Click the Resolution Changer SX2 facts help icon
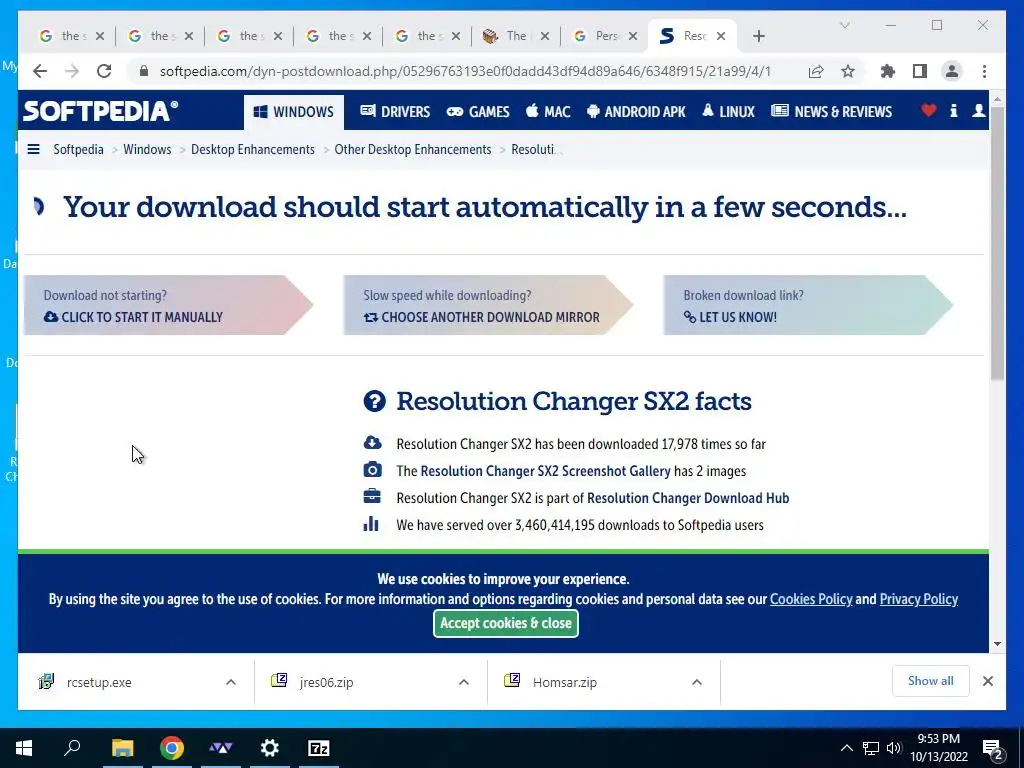 [x=374, y=401]
